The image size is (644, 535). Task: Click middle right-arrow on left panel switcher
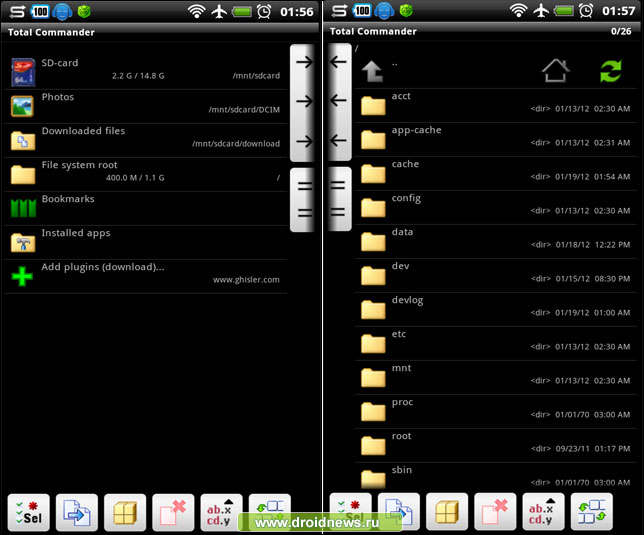click(x=304, y=101)
